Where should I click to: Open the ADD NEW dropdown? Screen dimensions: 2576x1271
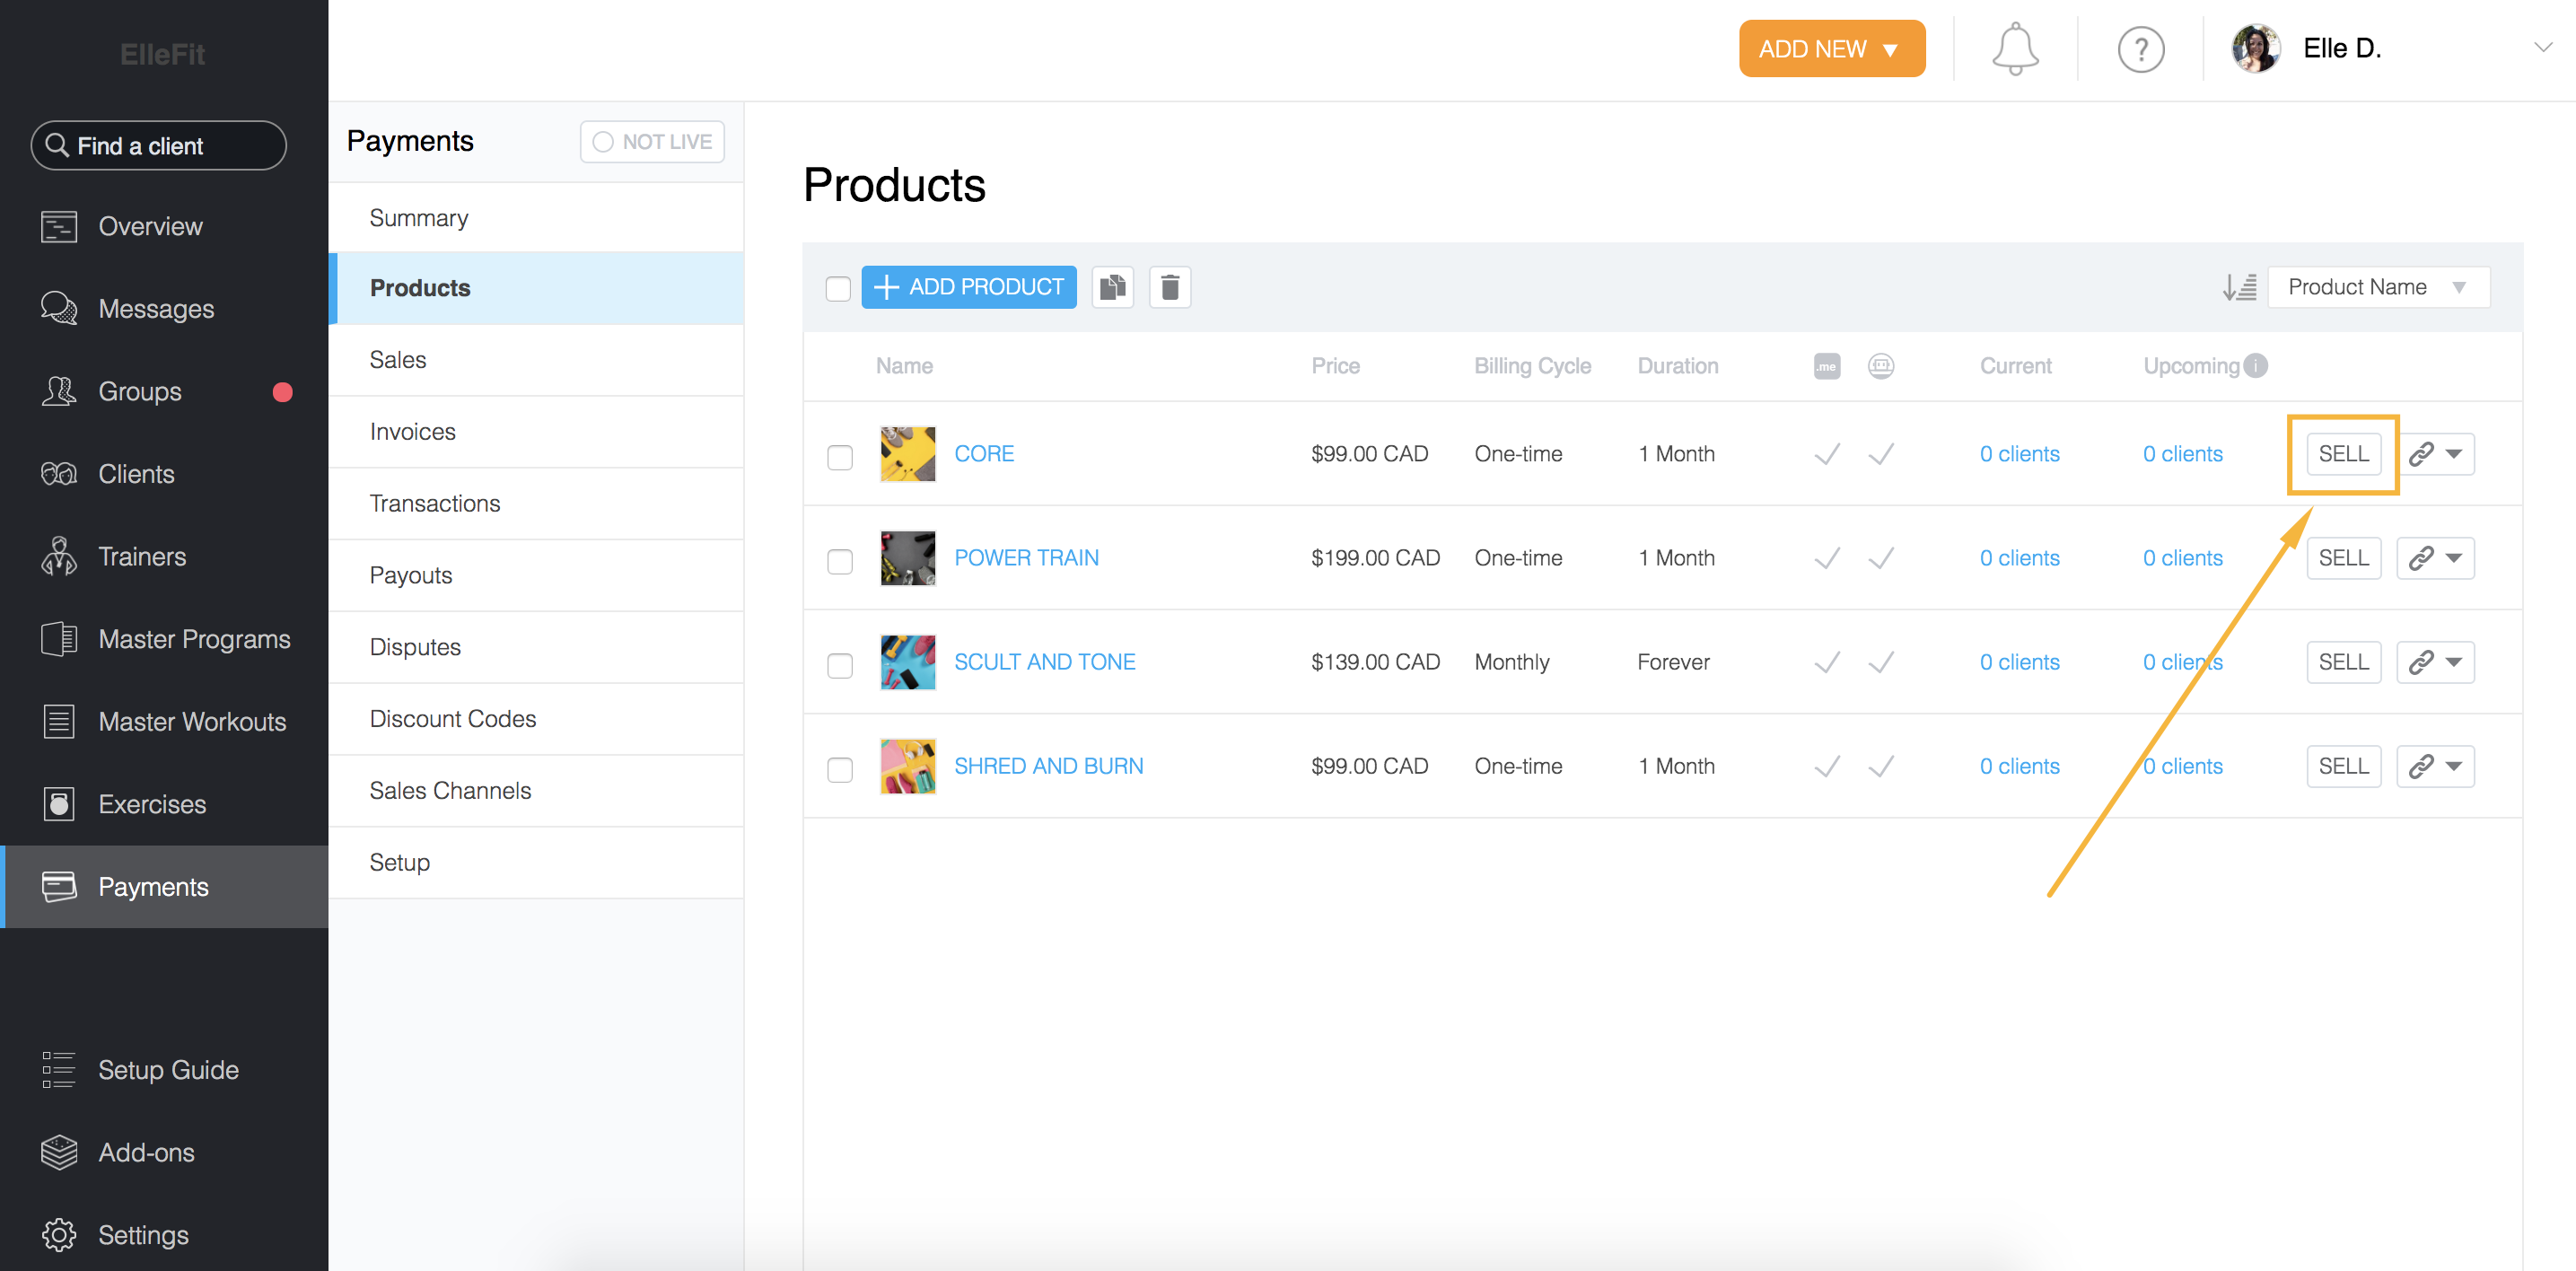coord(1831,48)
